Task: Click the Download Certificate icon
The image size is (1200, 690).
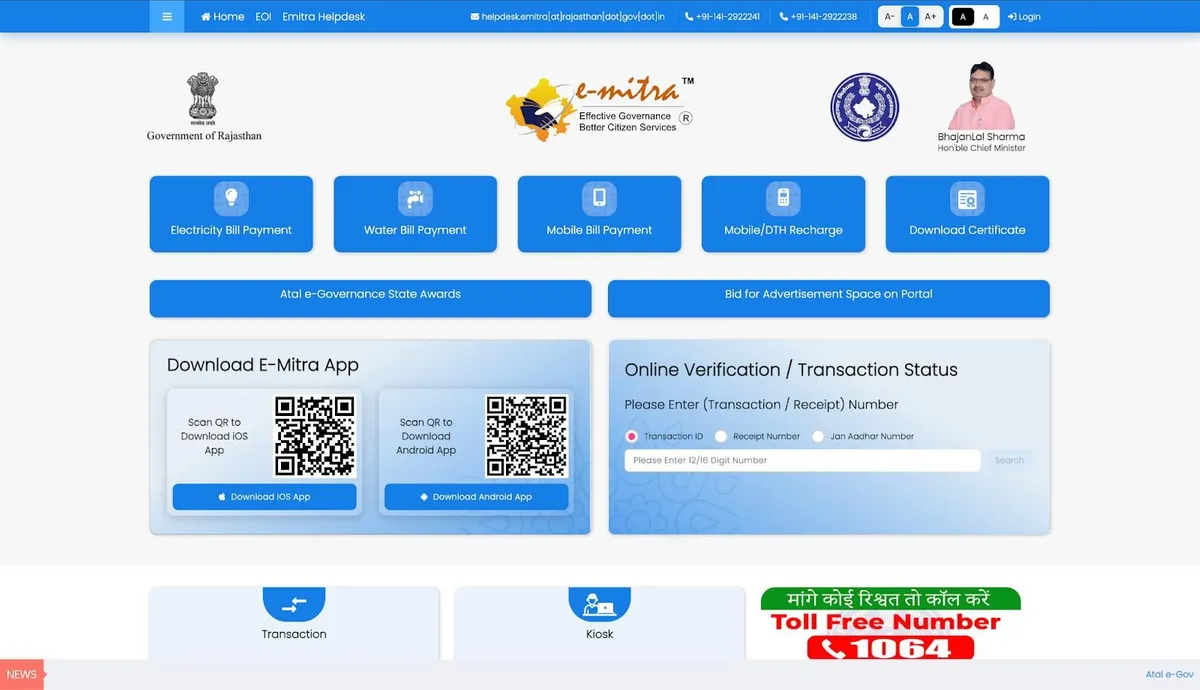Action: 967,199
